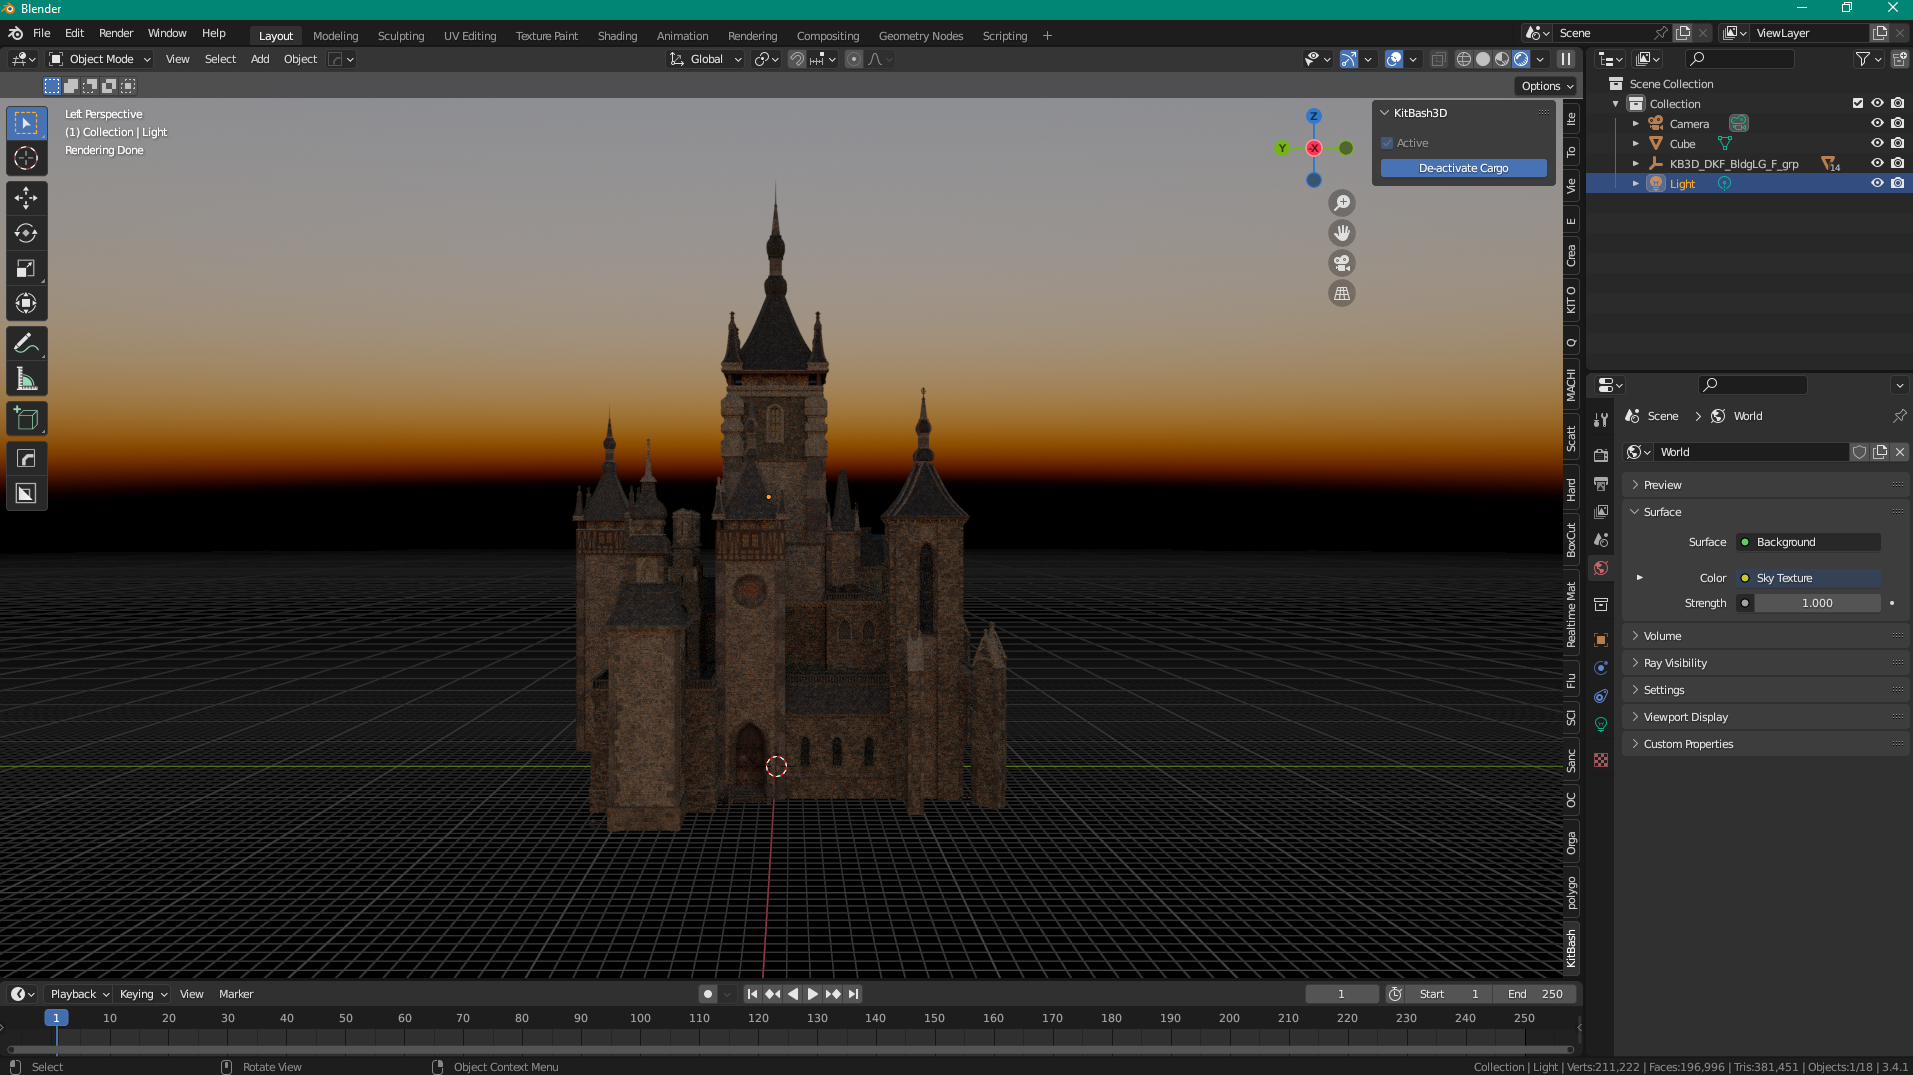The height and width of the screenshot is (1075, 1913).
Task: Open the File menu
Action: click(41, 33)
